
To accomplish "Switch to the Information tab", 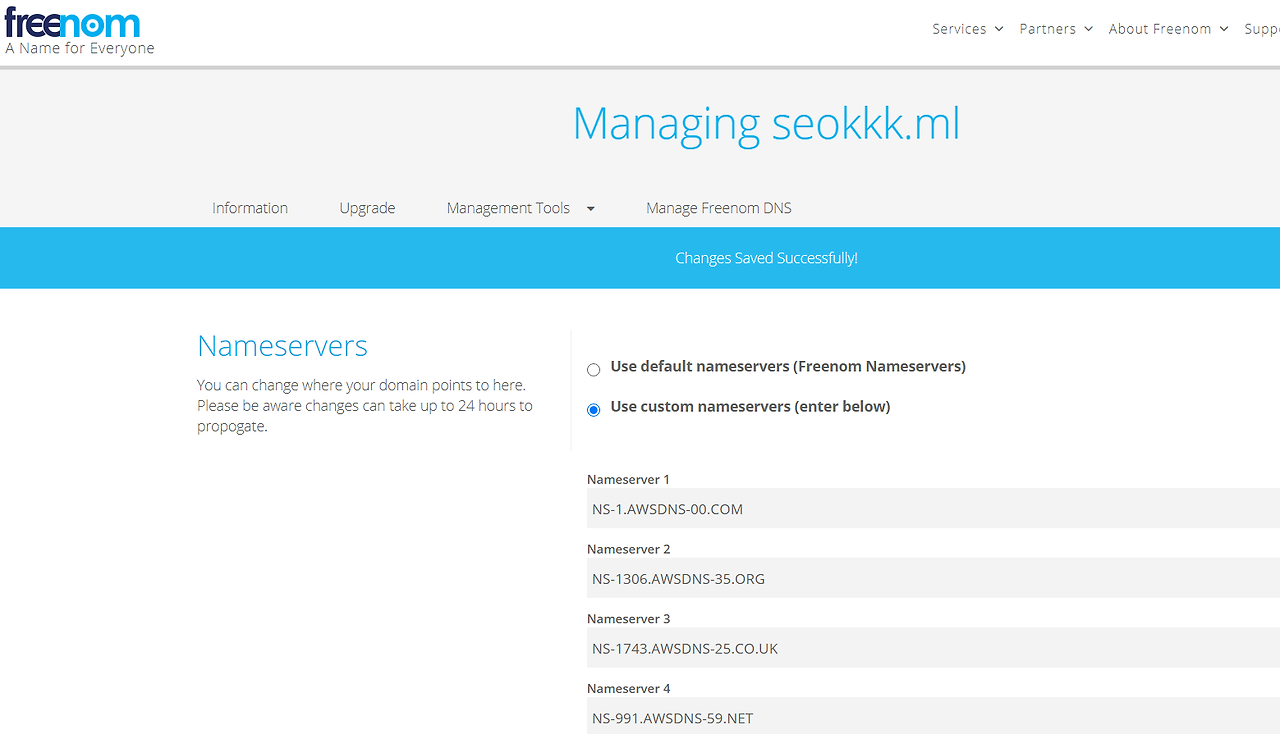I will pos(250,208).
